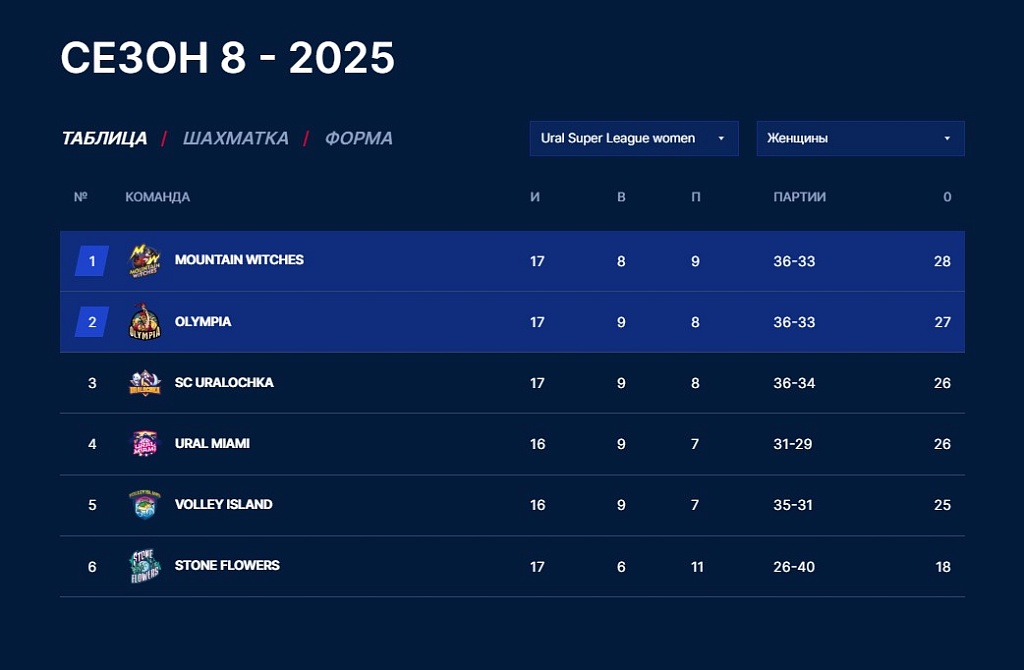
Task: Select the SC URALOCHKA team name
Action: [224, 383]
